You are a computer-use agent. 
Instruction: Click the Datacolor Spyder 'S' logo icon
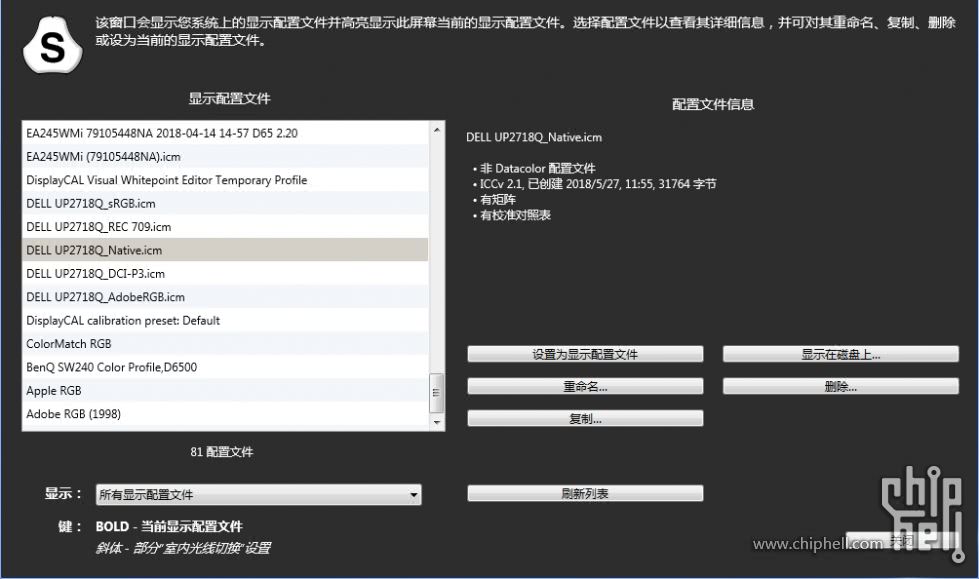click(x=52, y=45)
